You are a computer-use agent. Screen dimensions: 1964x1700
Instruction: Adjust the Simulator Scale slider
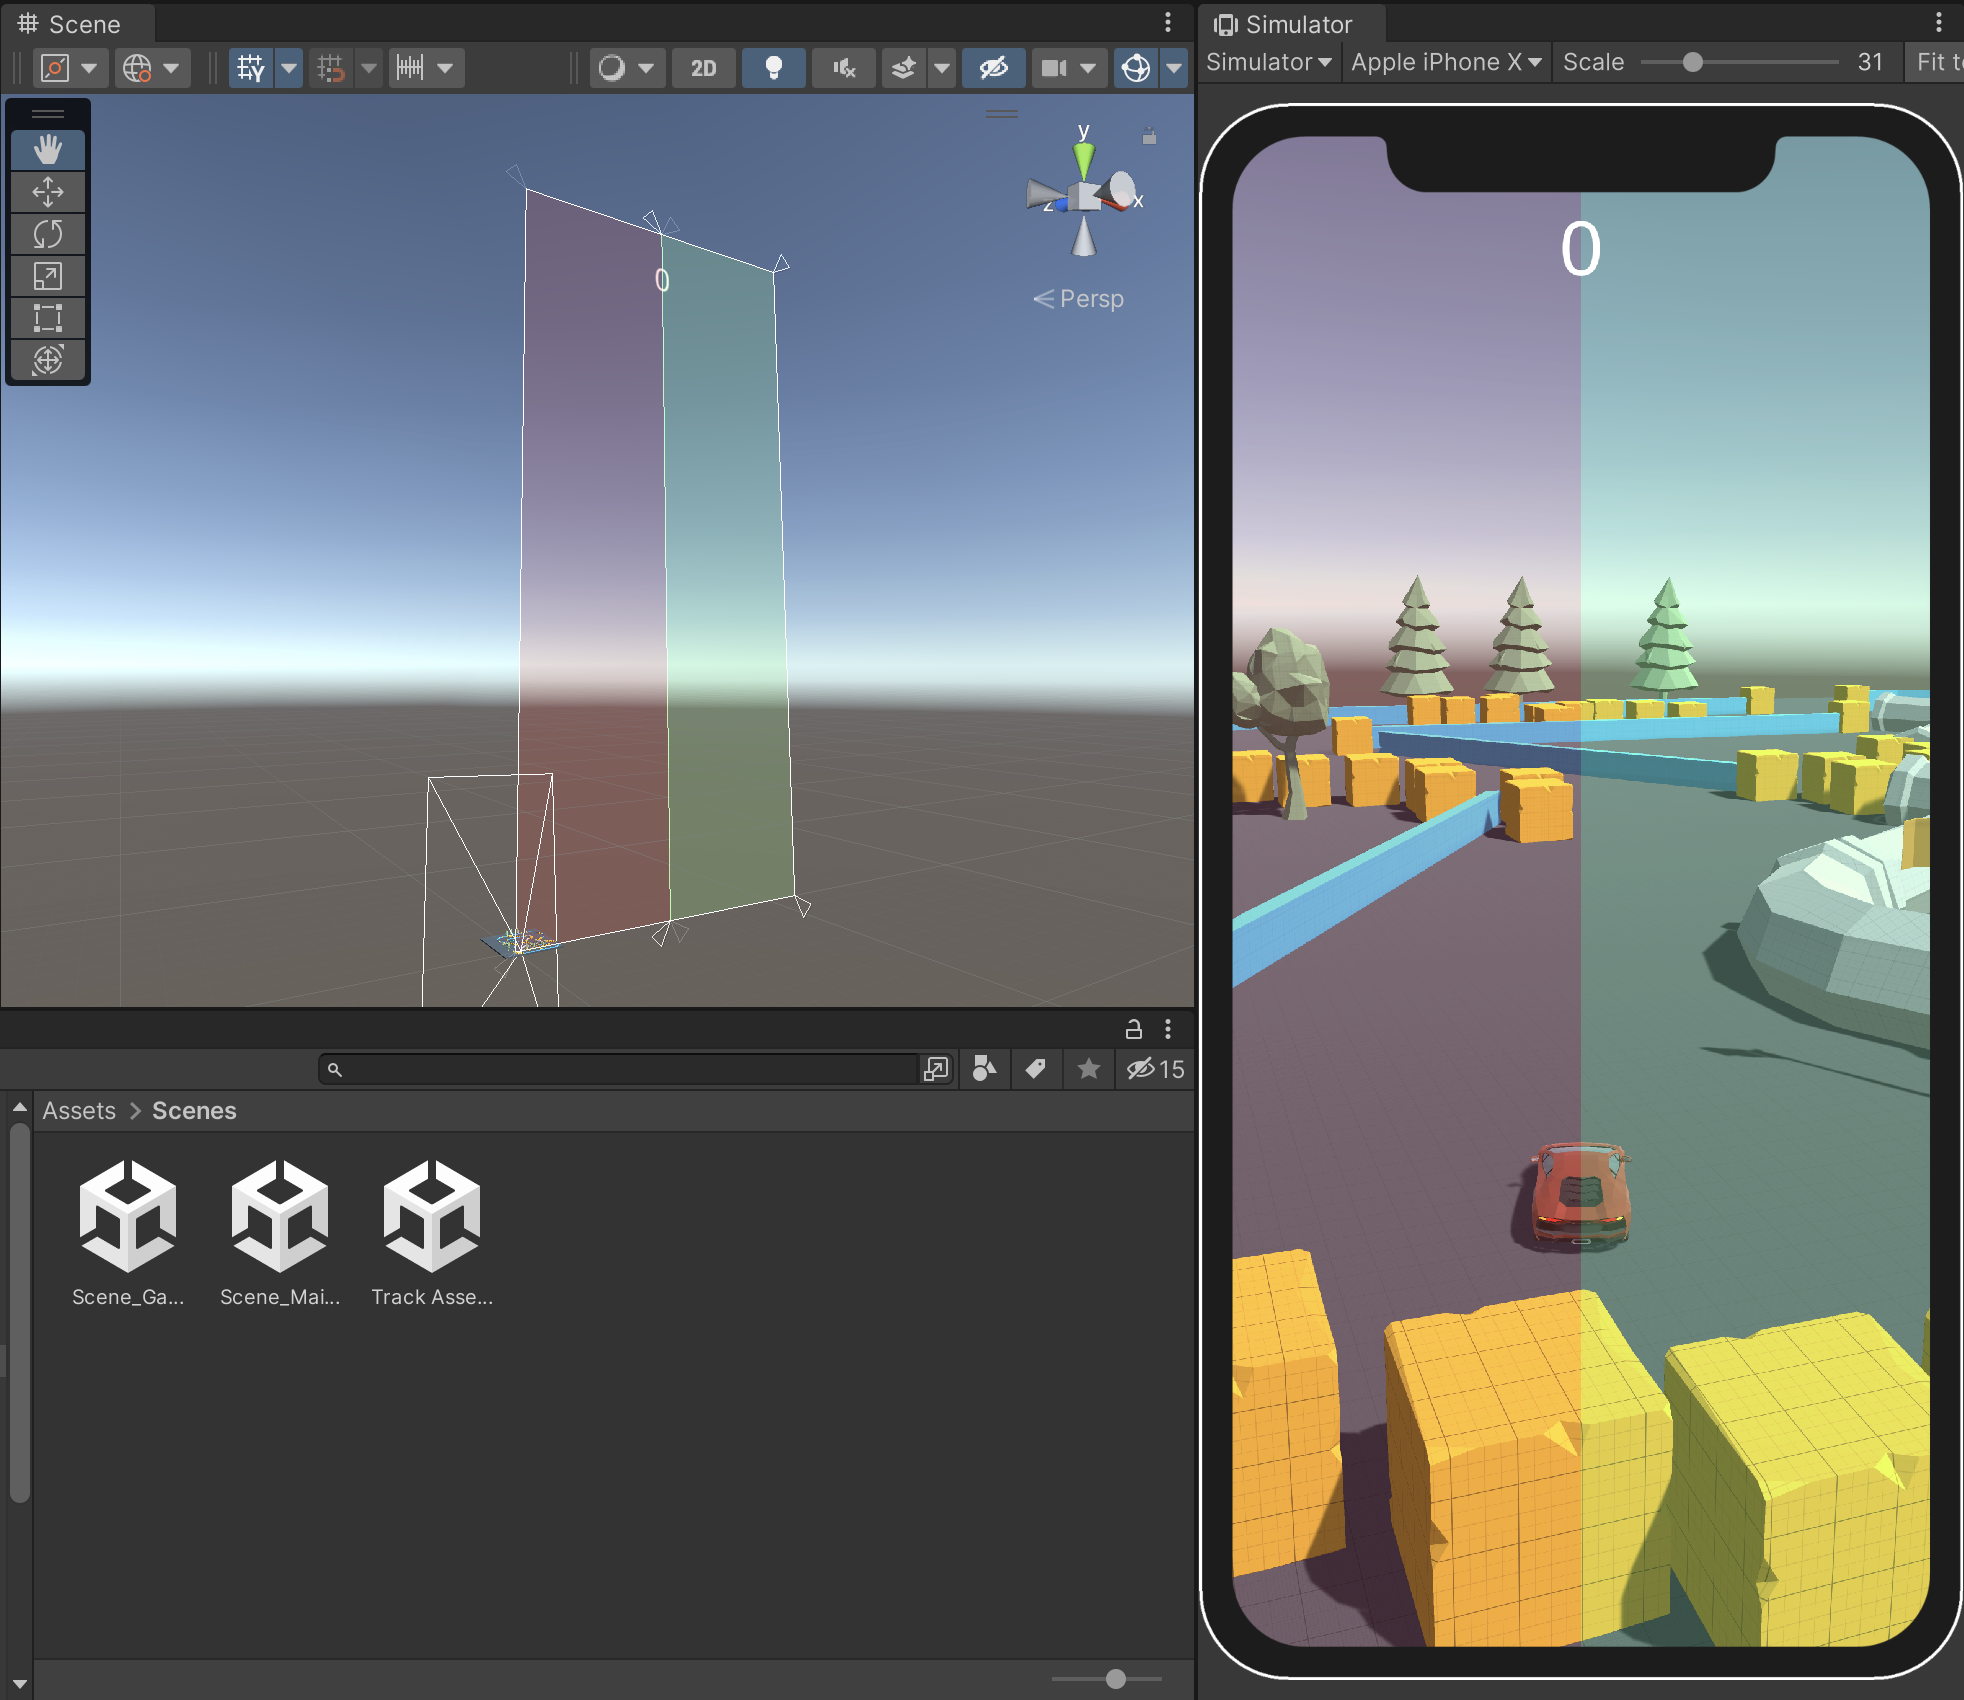[x=1691, y=61]
